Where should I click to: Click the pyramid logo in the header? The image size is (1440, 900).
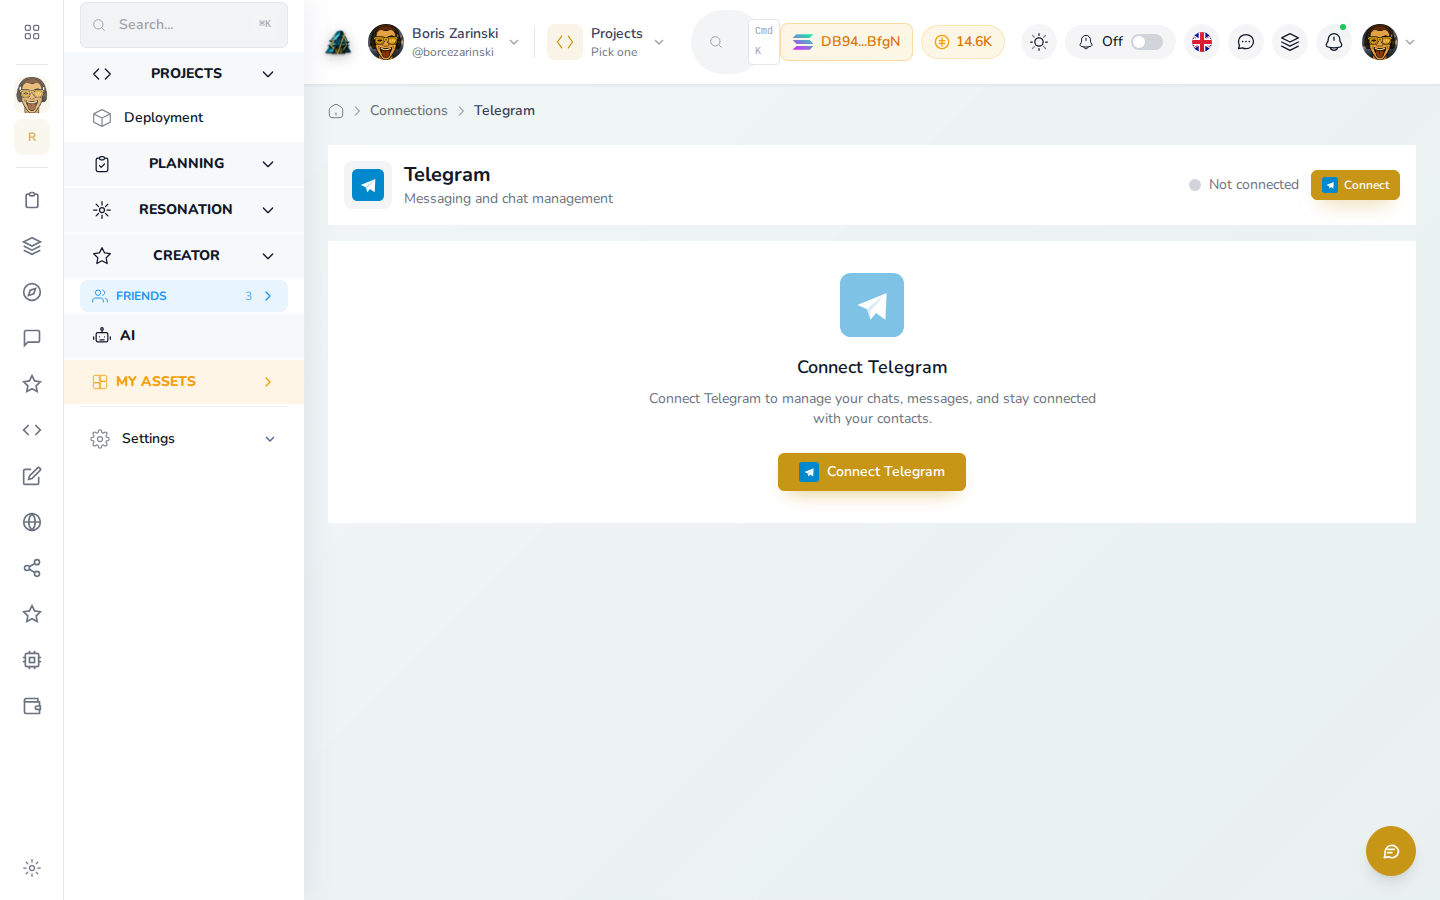pos(339,42)
